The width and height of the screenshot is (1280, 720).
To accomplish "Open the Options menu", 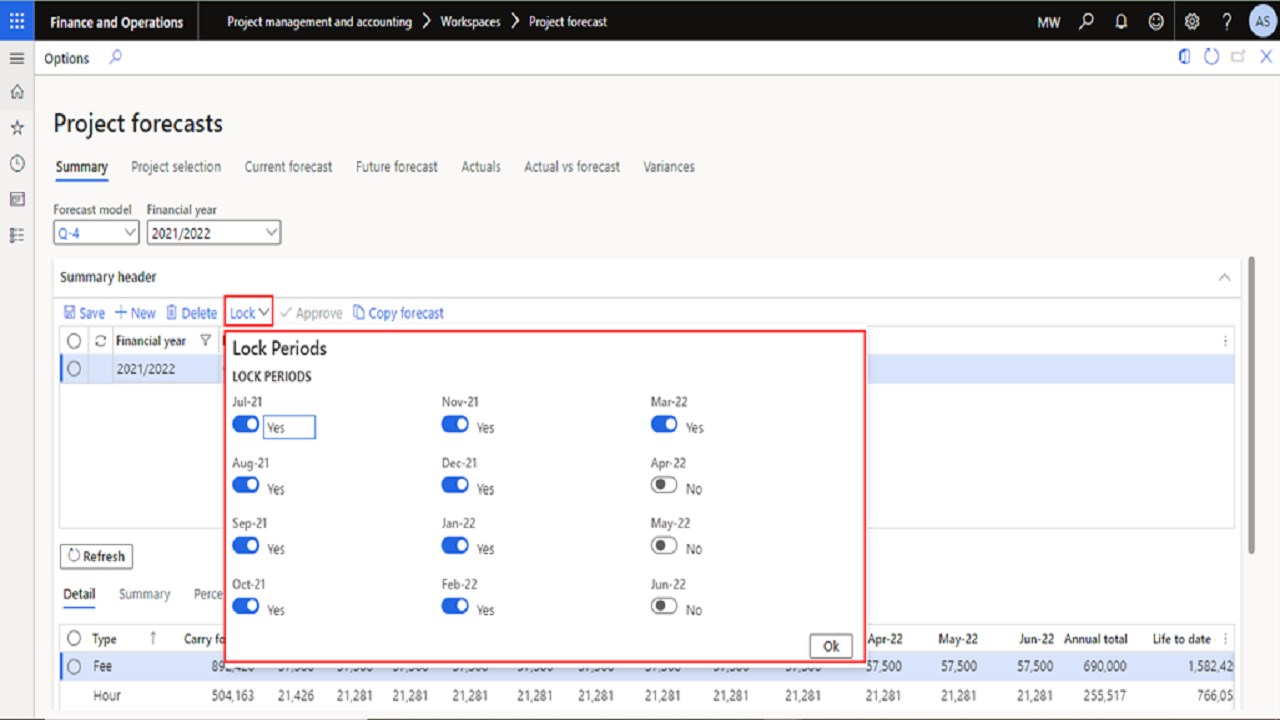I will tap(67, 58).
